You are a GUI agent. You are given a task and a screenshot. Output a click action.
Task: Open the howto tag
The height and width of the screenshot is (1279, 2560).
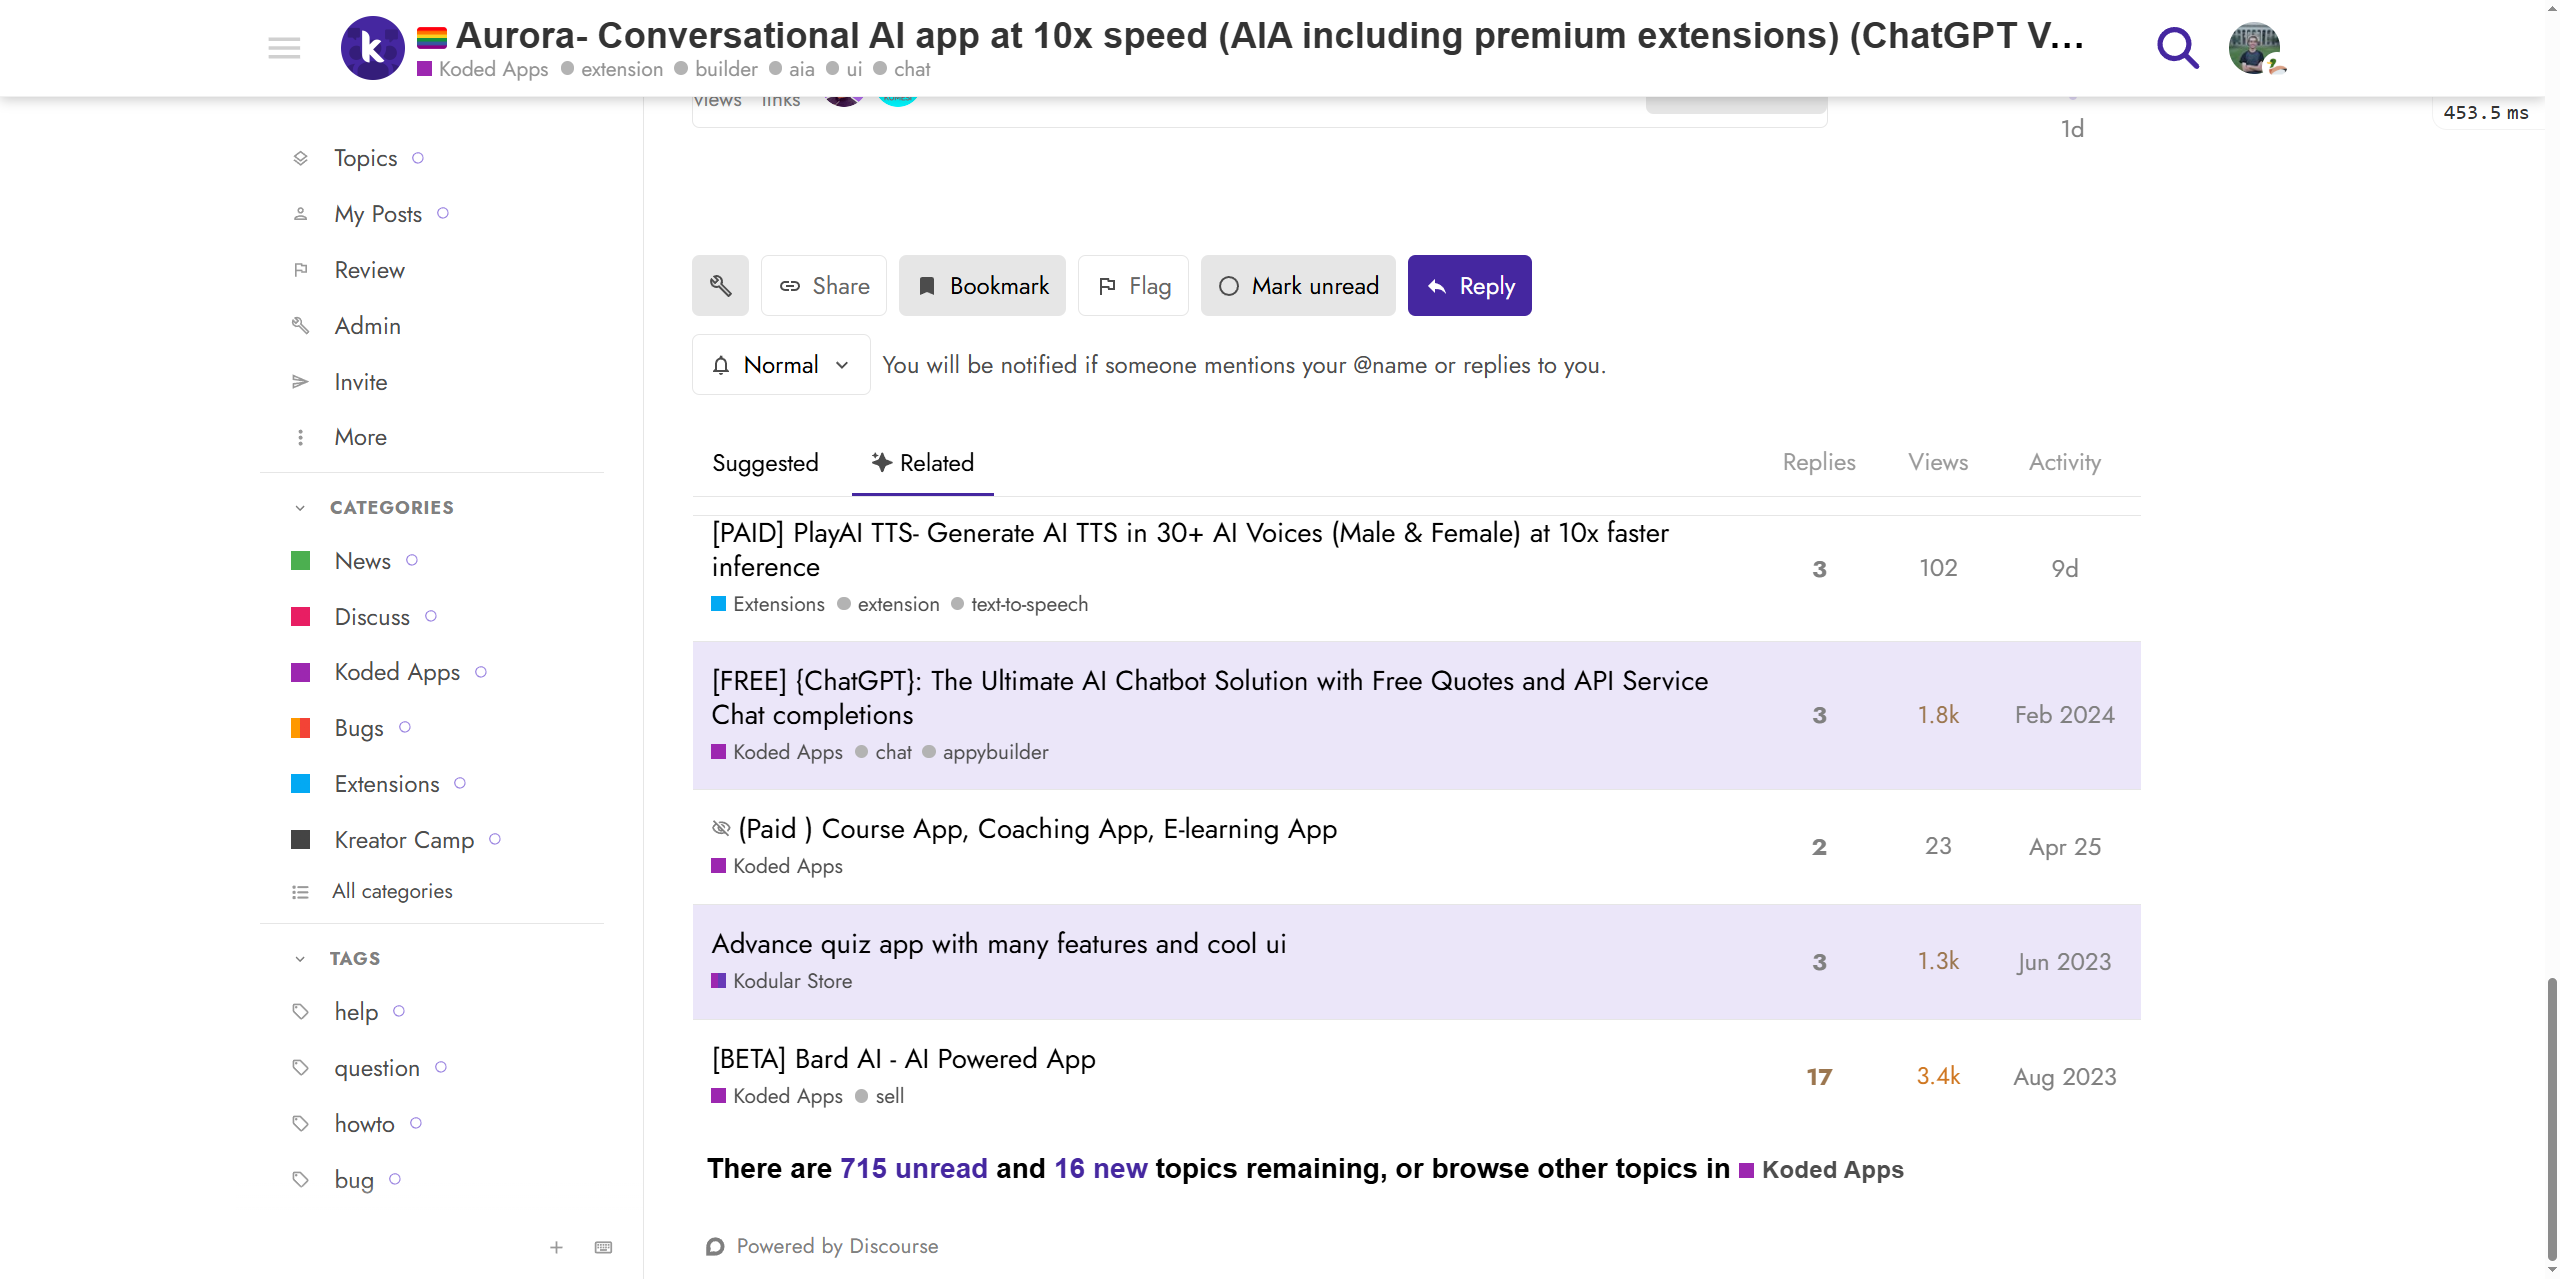[x=365, y=1124]
